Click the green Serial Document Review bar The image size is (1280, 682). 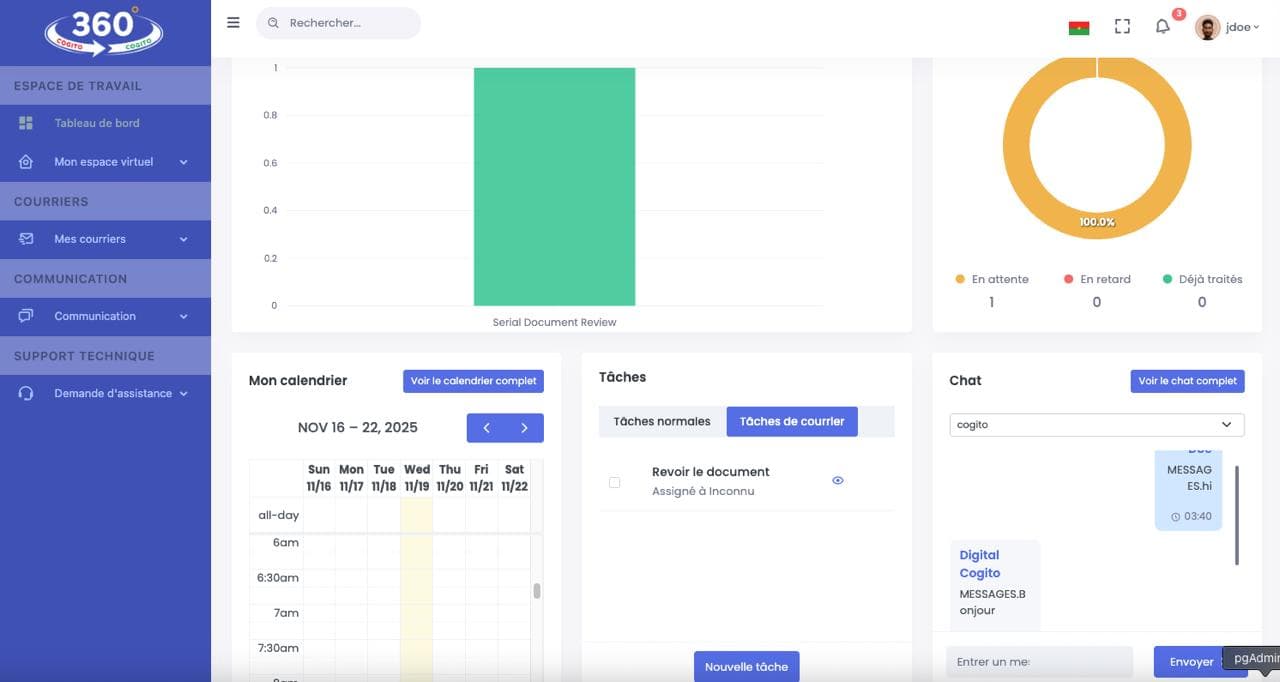pos(554,187)
